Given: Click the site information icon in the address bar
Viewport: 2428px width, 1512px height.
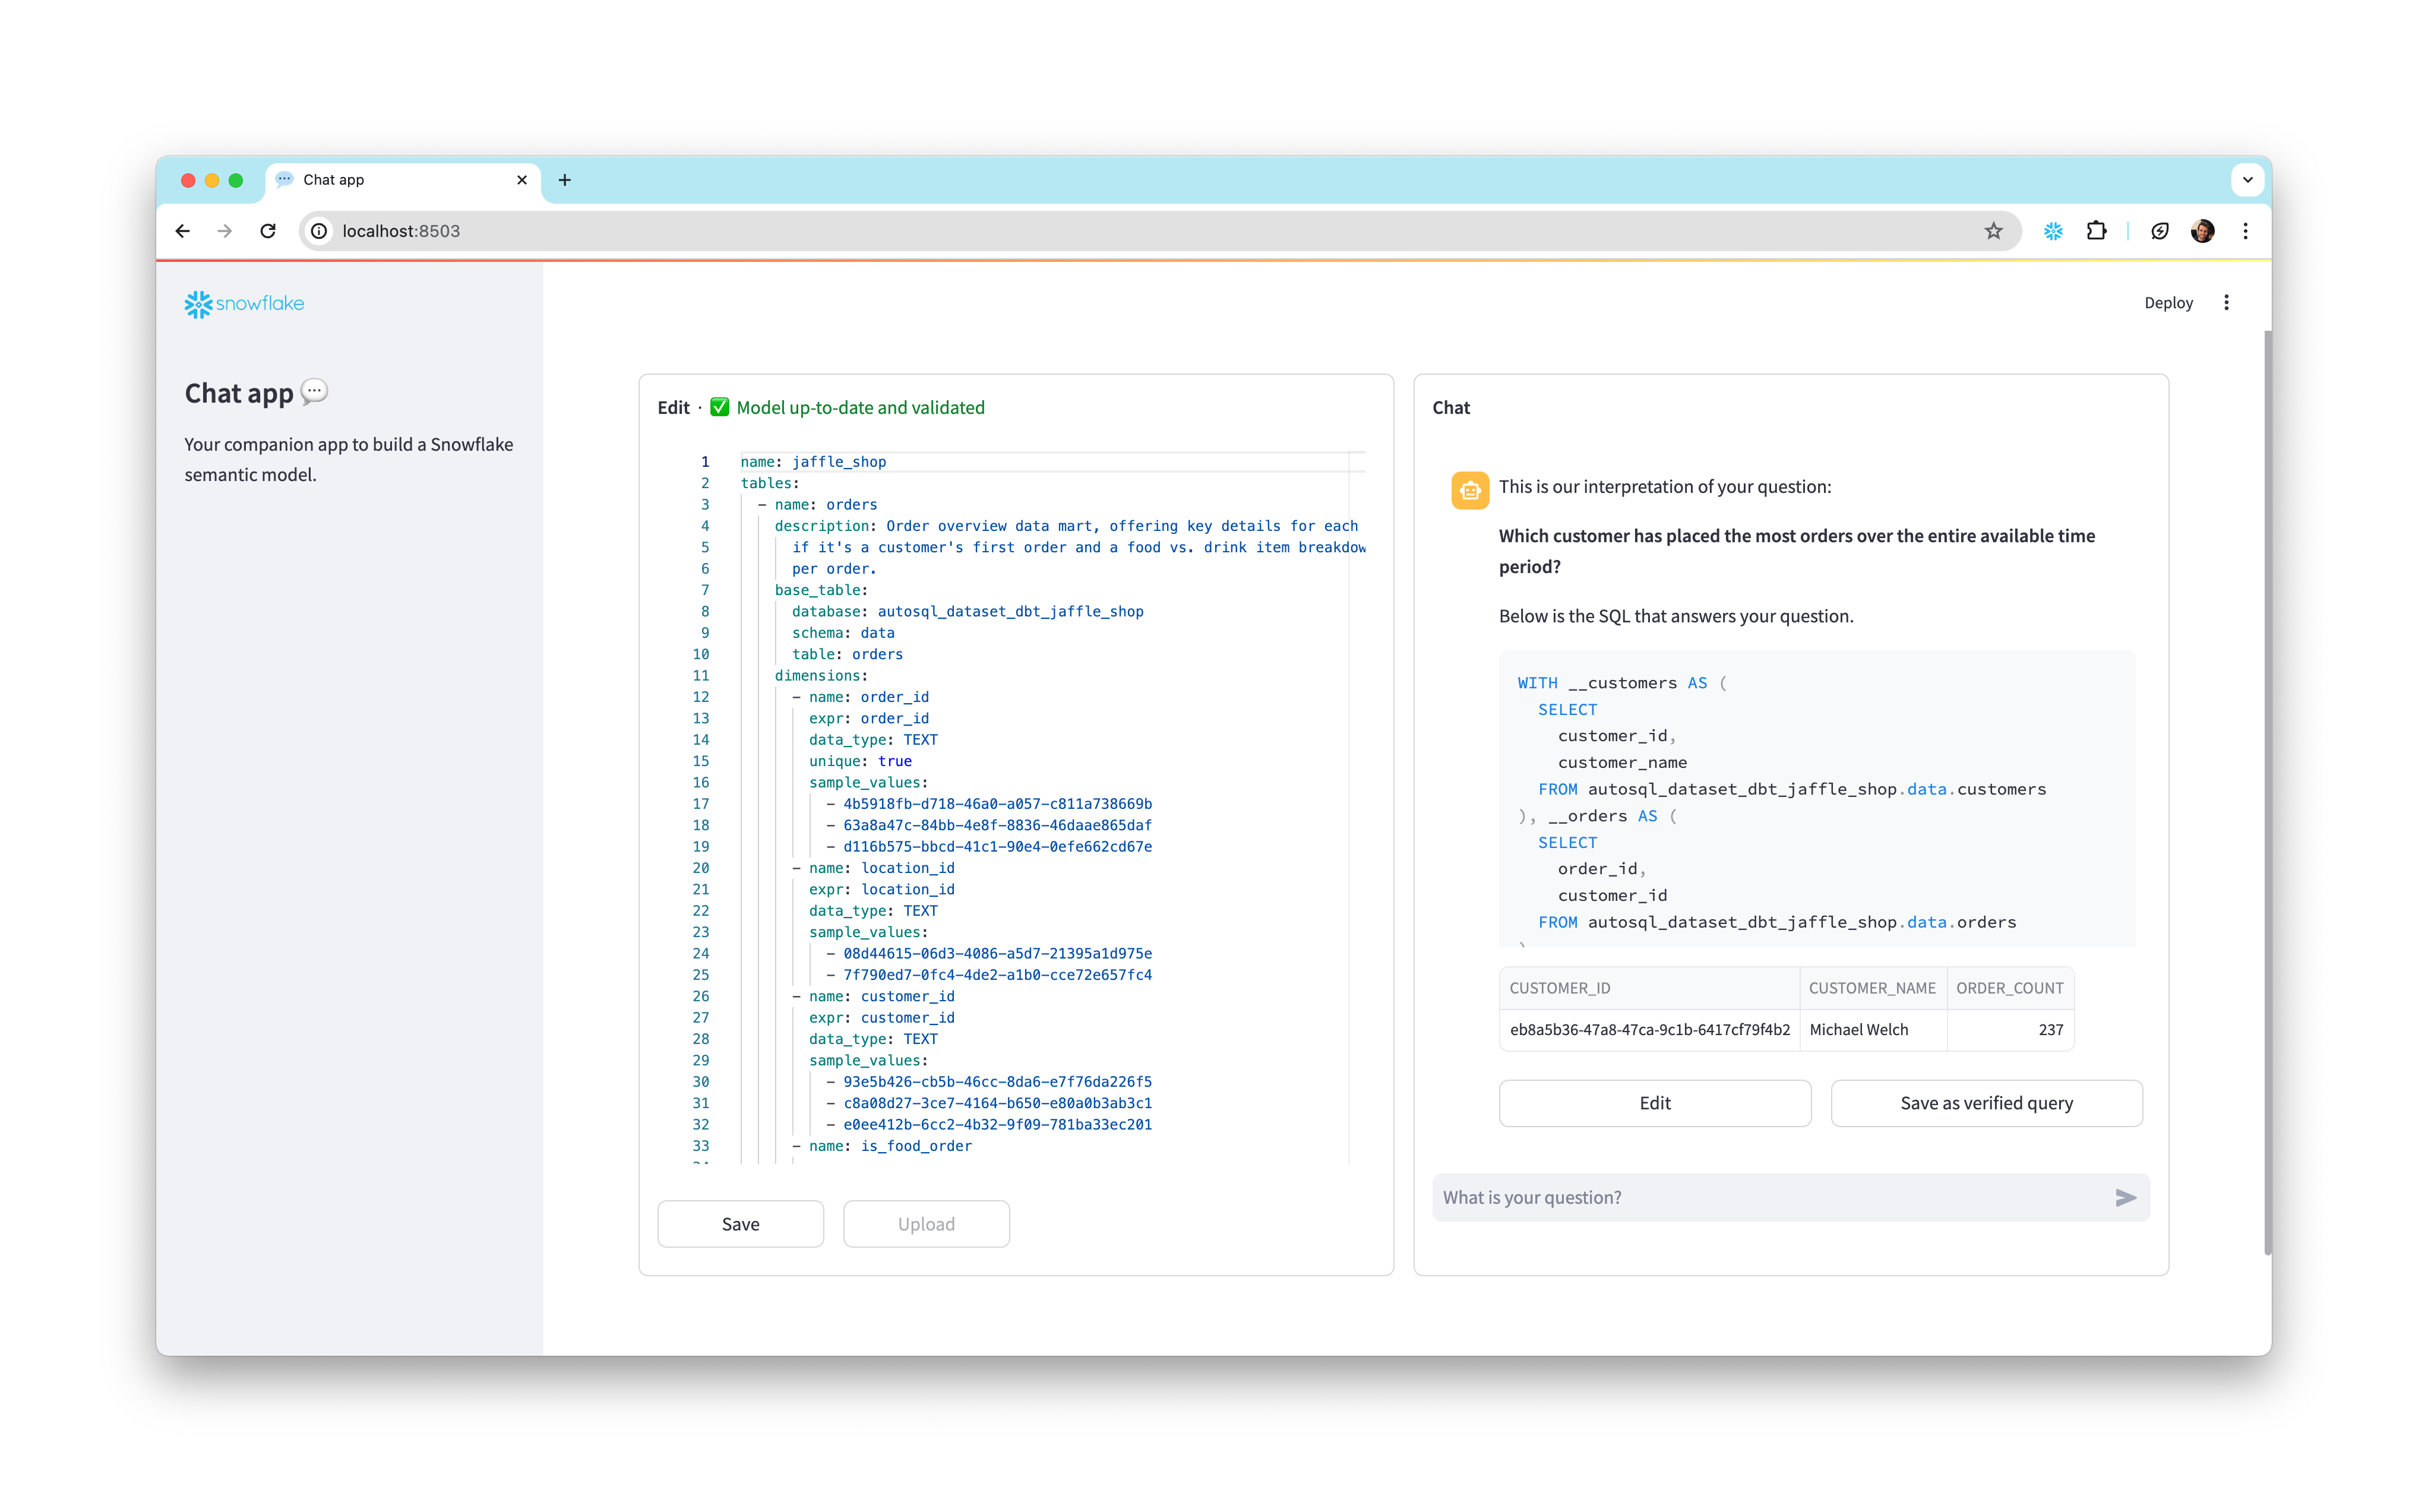Looking at the screenshot, I should pyautogui.click(x=318, y=230).
